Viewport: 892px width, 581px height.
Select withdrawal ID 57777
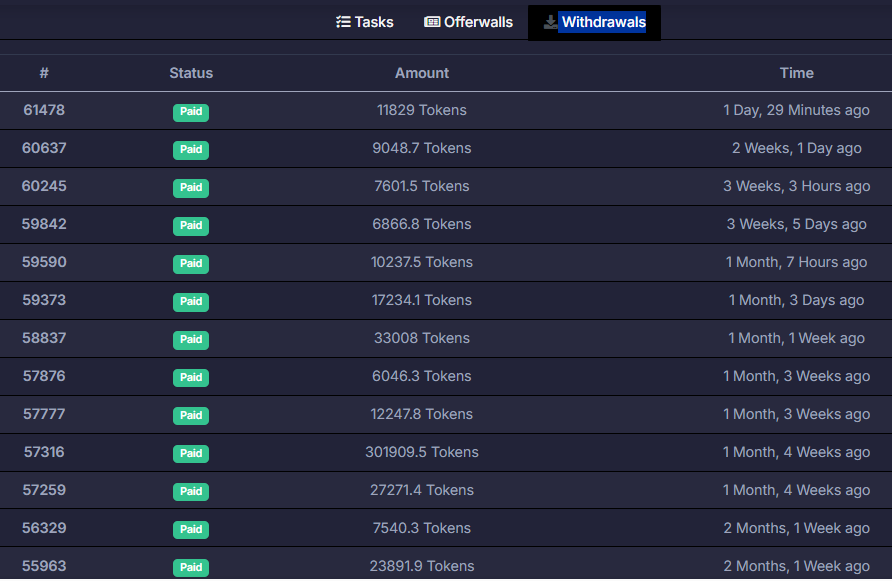(44, 414)
